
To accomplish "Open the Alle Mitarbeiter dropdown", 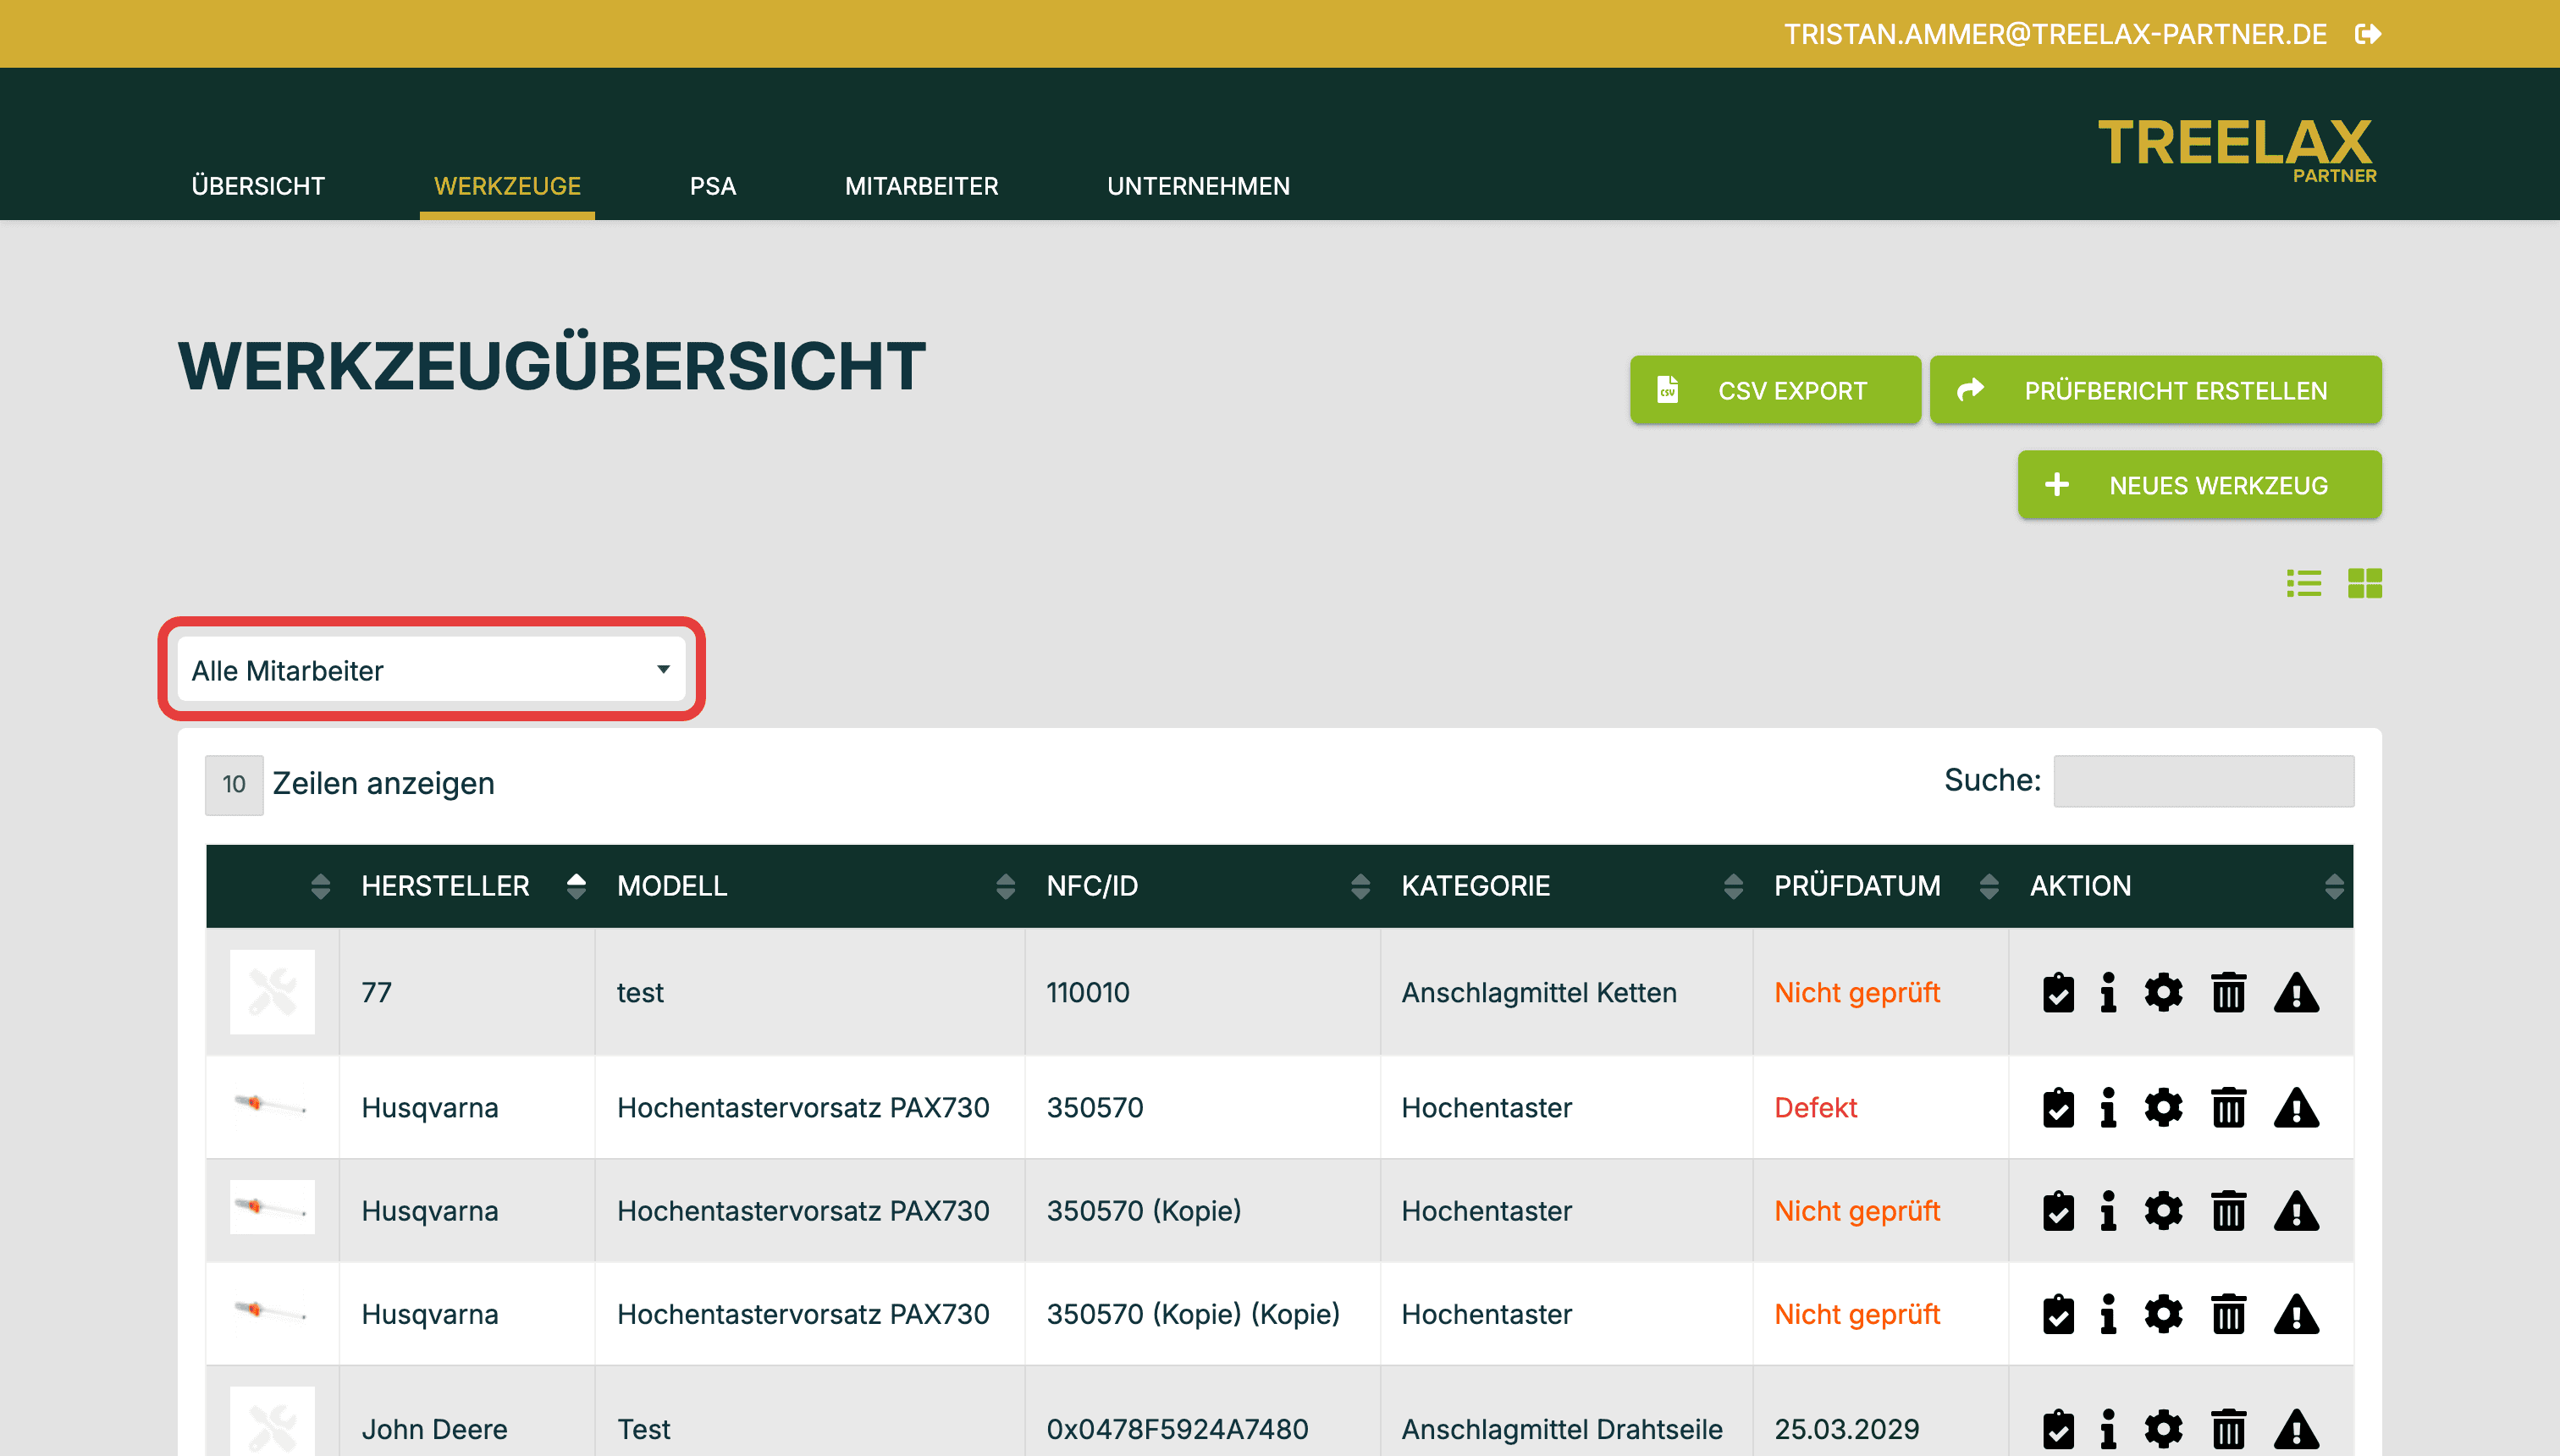I will coord(431,670).
